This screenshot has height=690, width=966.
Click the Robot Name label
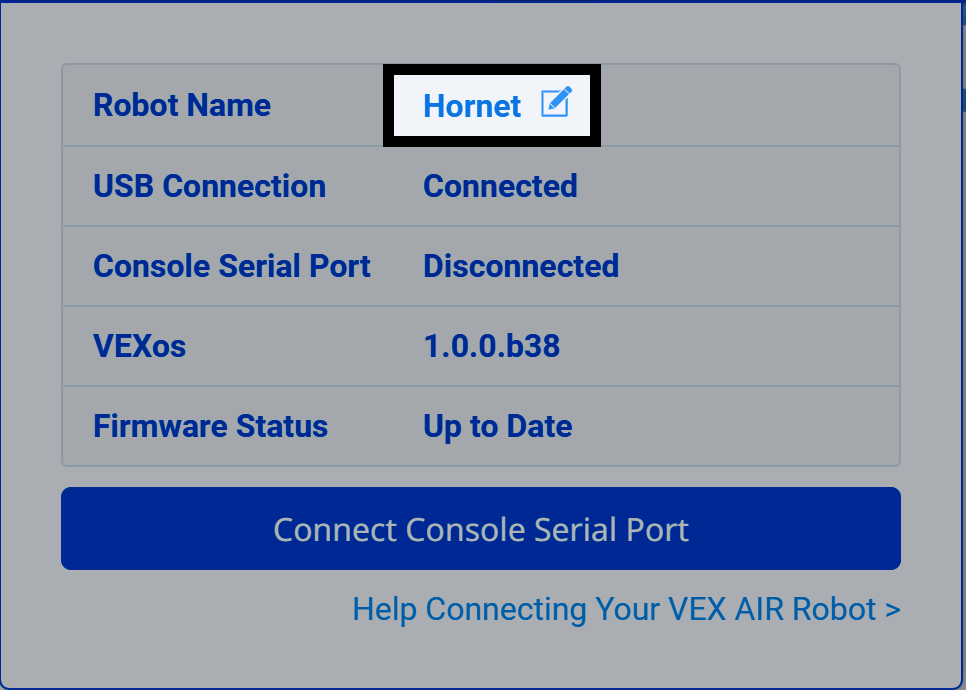click(x=182, y=106)
